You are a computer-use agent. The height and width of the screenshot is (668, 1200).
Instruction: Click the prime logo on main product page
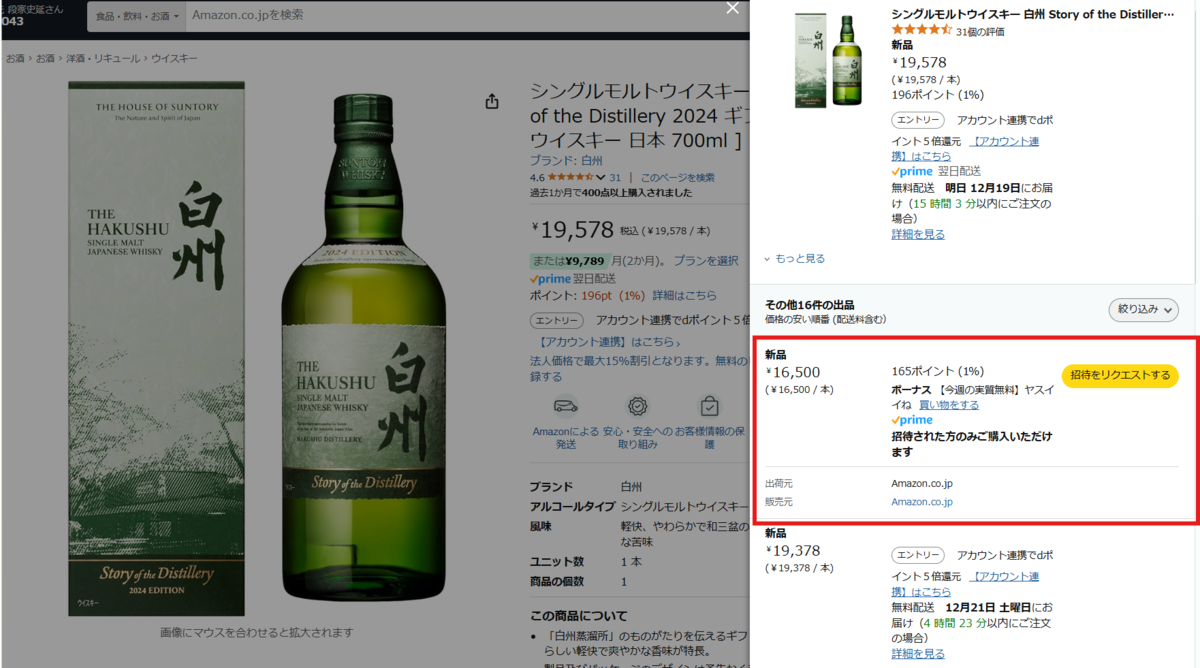click(x=550, y=279)
